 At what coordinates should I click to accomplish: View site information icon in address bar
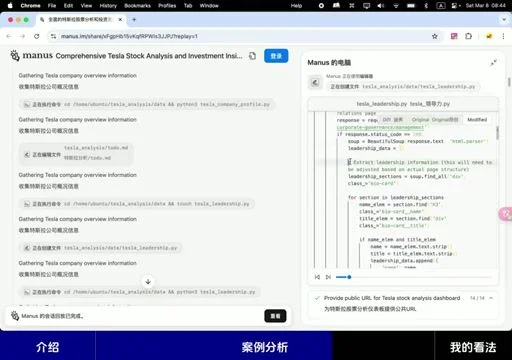click(x=53, y=36)
